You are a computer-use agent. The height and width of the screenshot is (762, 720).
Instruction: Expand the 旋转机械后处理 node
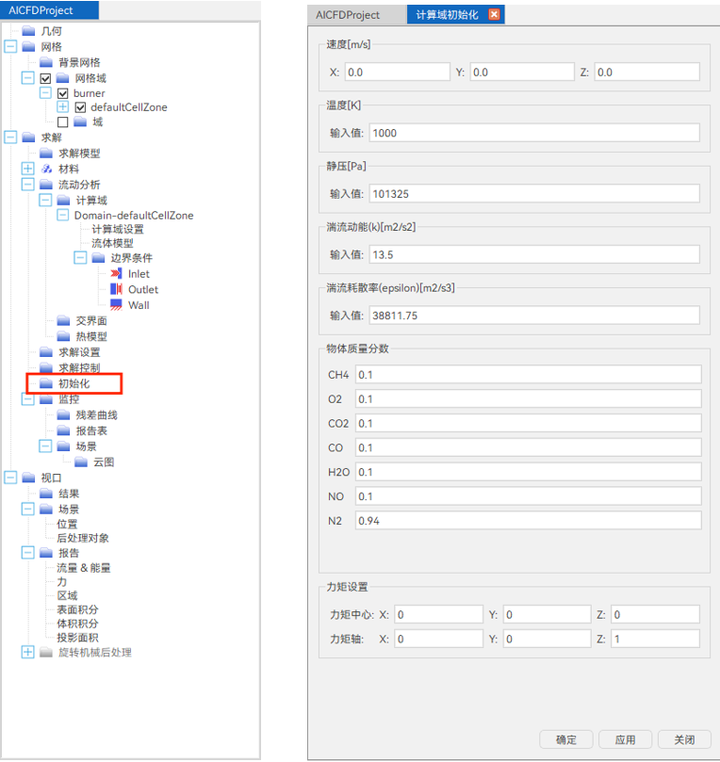tap(28, 652)
